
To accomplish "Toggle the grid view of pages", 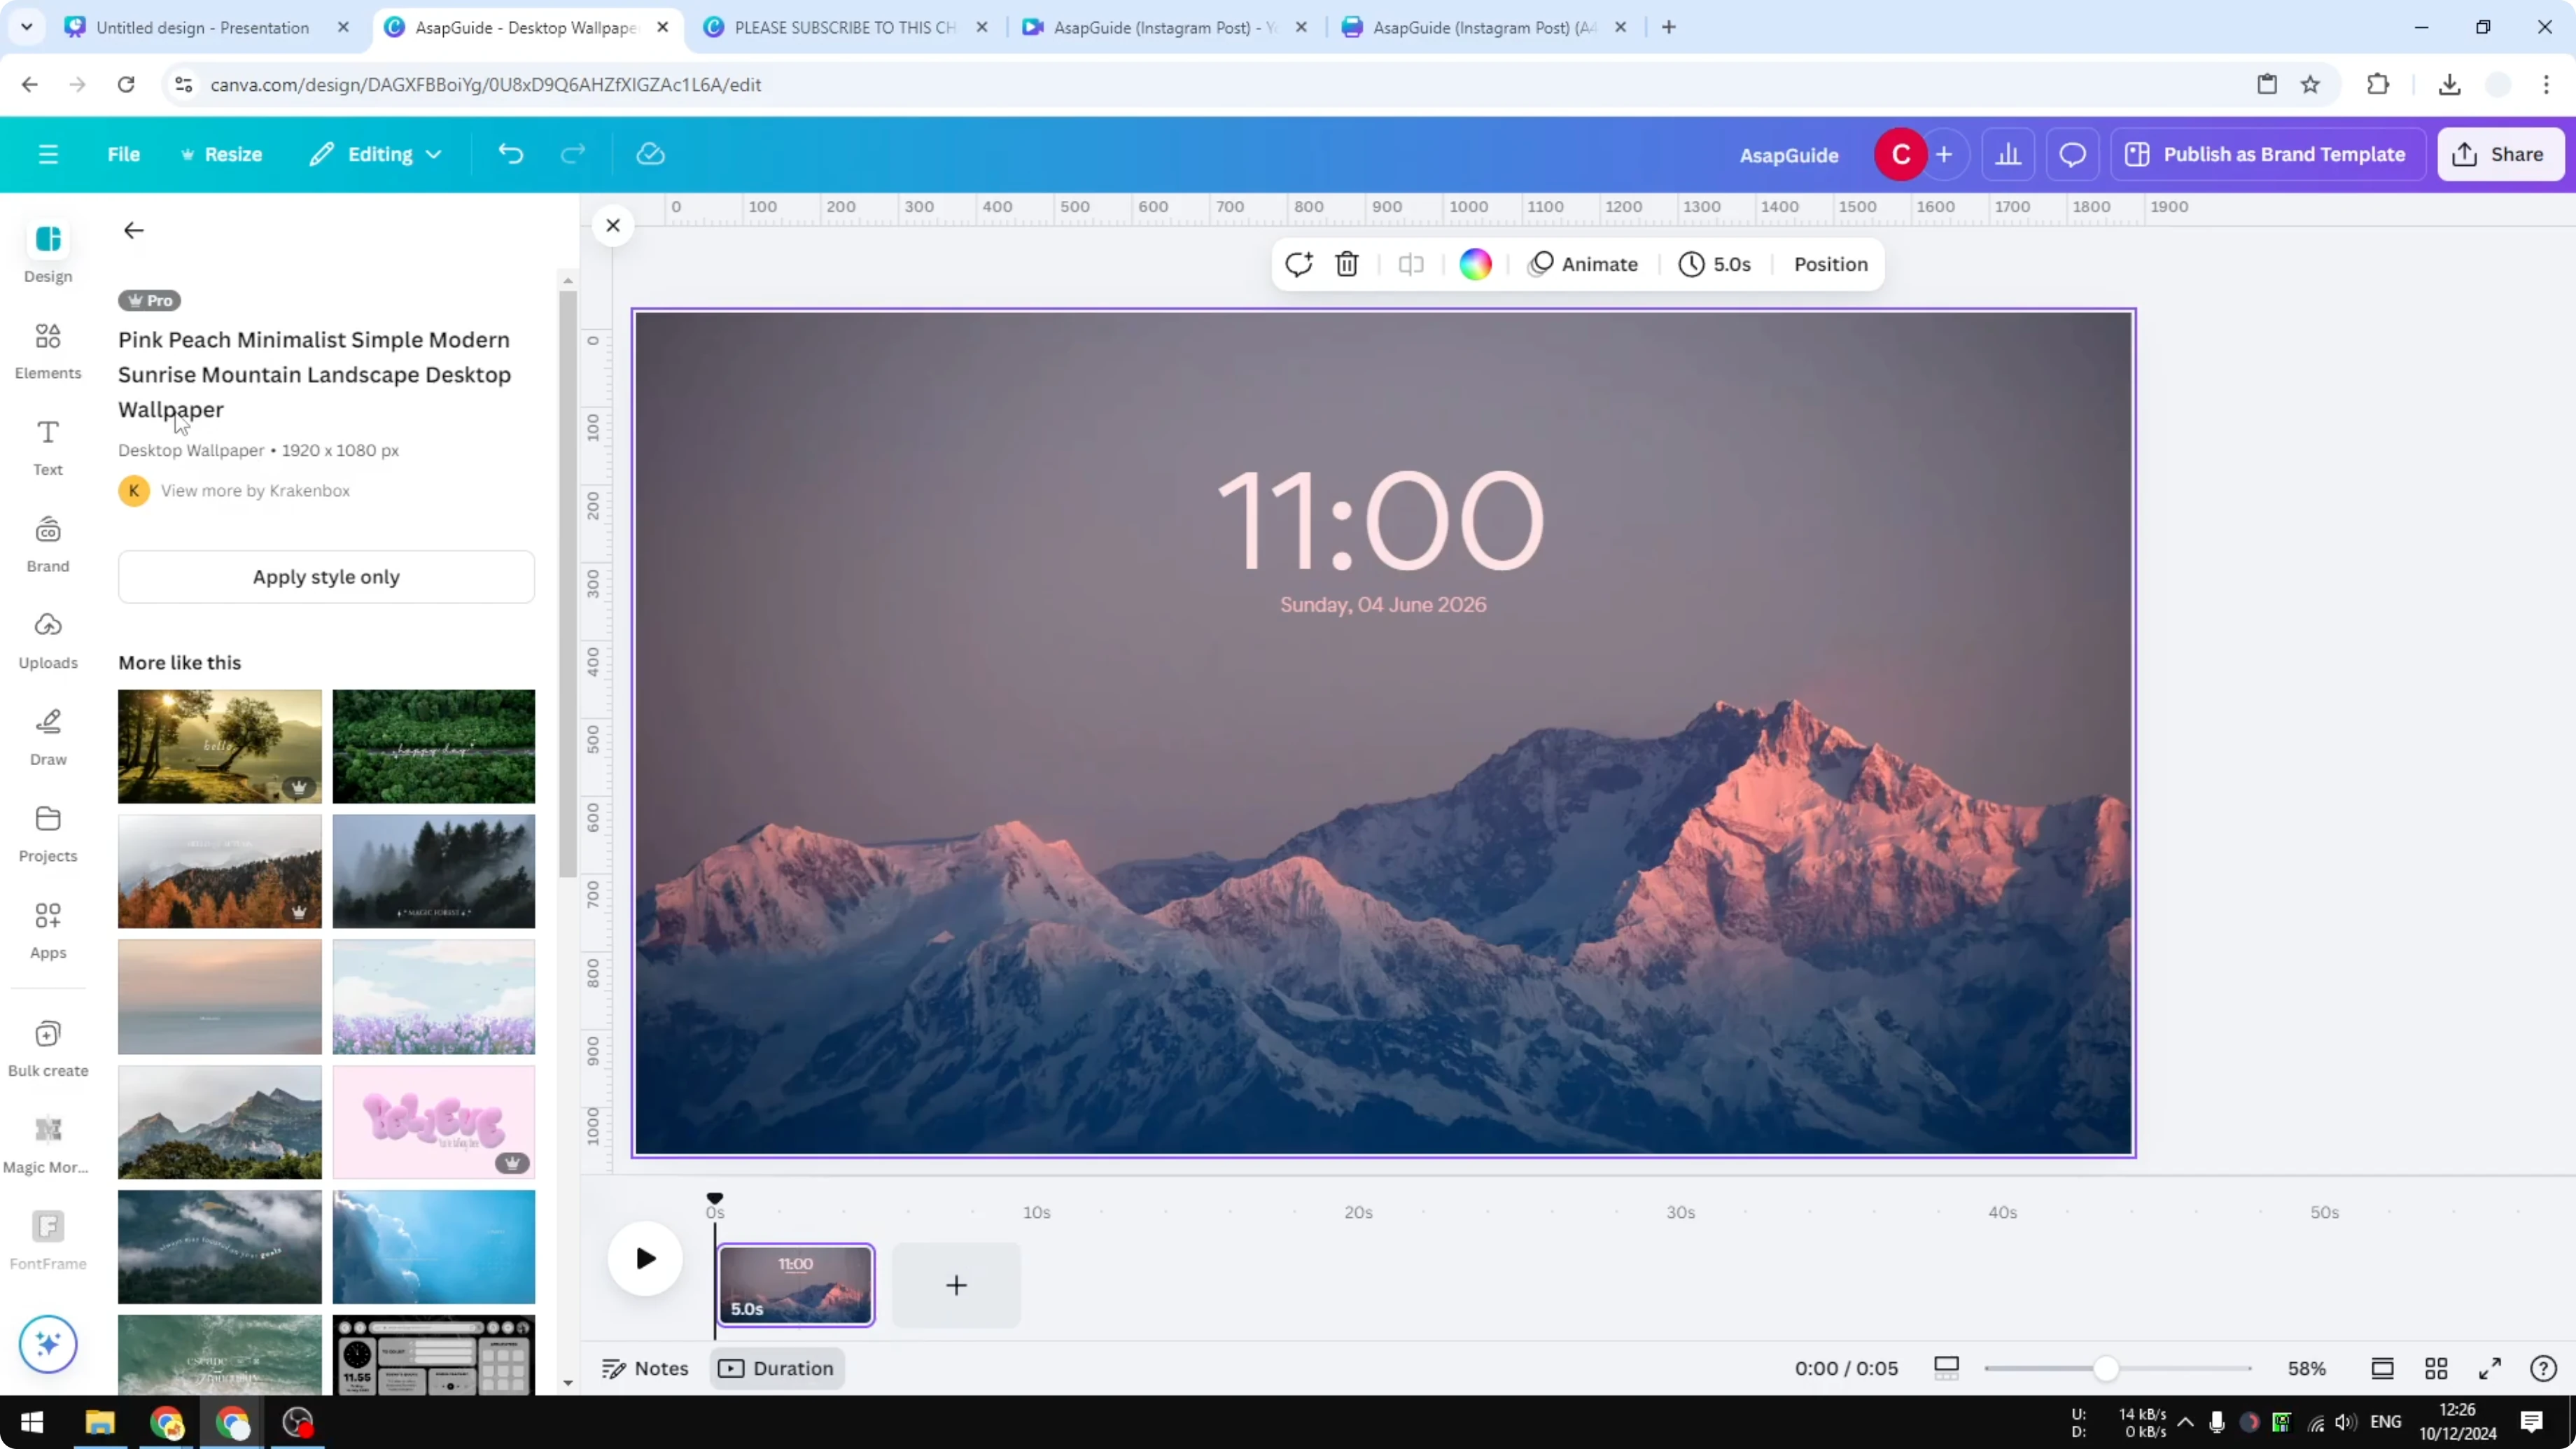I will [x=2436, y=1368].
